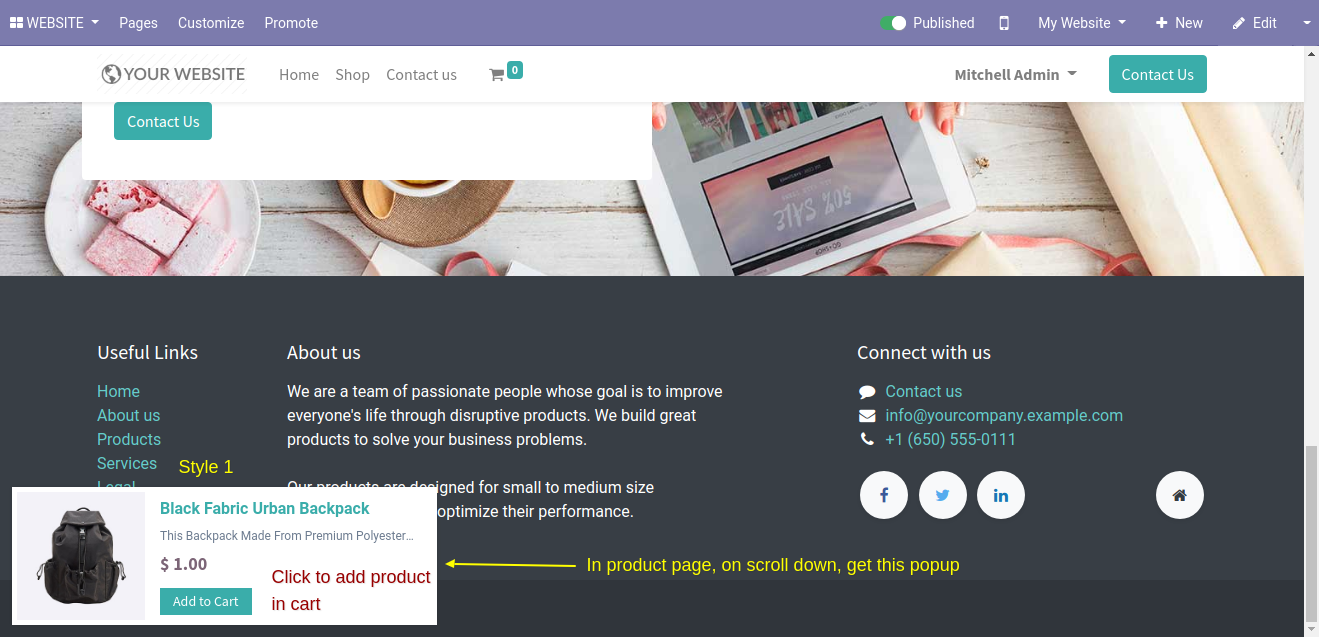The image size is (1319, 637).
Task: Open the Twitter social icon
Action: (943, 495)
